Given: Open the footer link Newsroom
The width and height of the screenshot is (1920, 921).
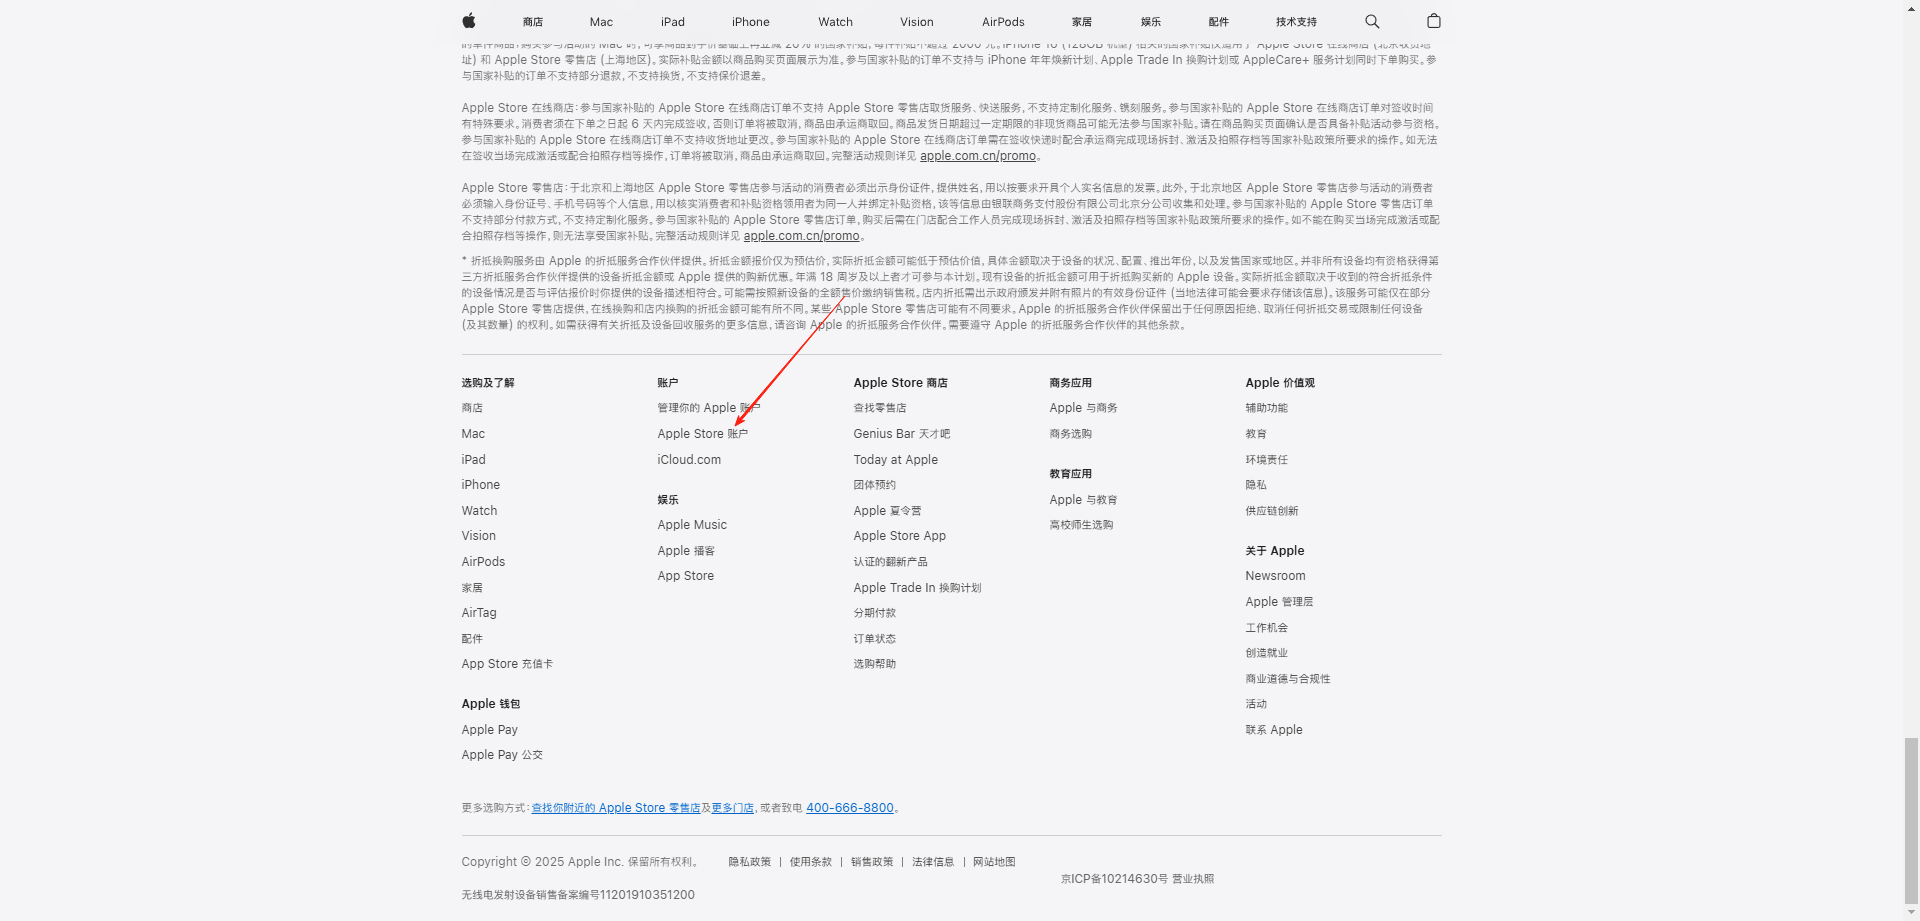Looking at the screenshot, I should (1275, 576).
